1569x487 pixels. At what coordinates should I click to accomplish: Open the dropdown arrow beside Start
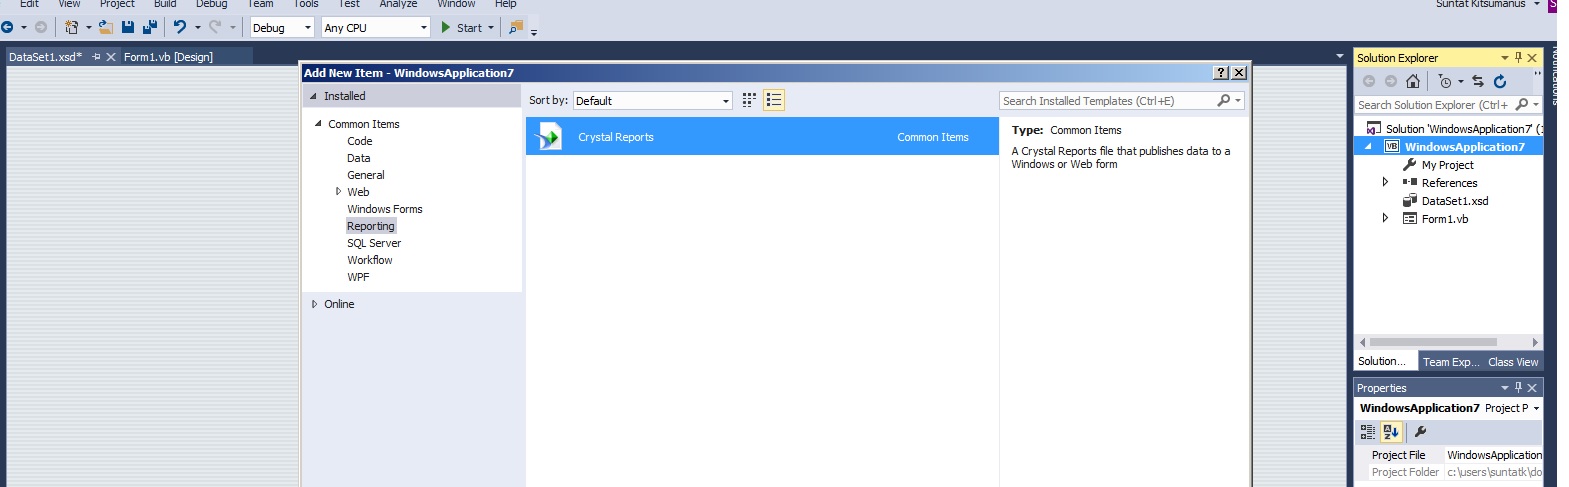tap(491, 28)
